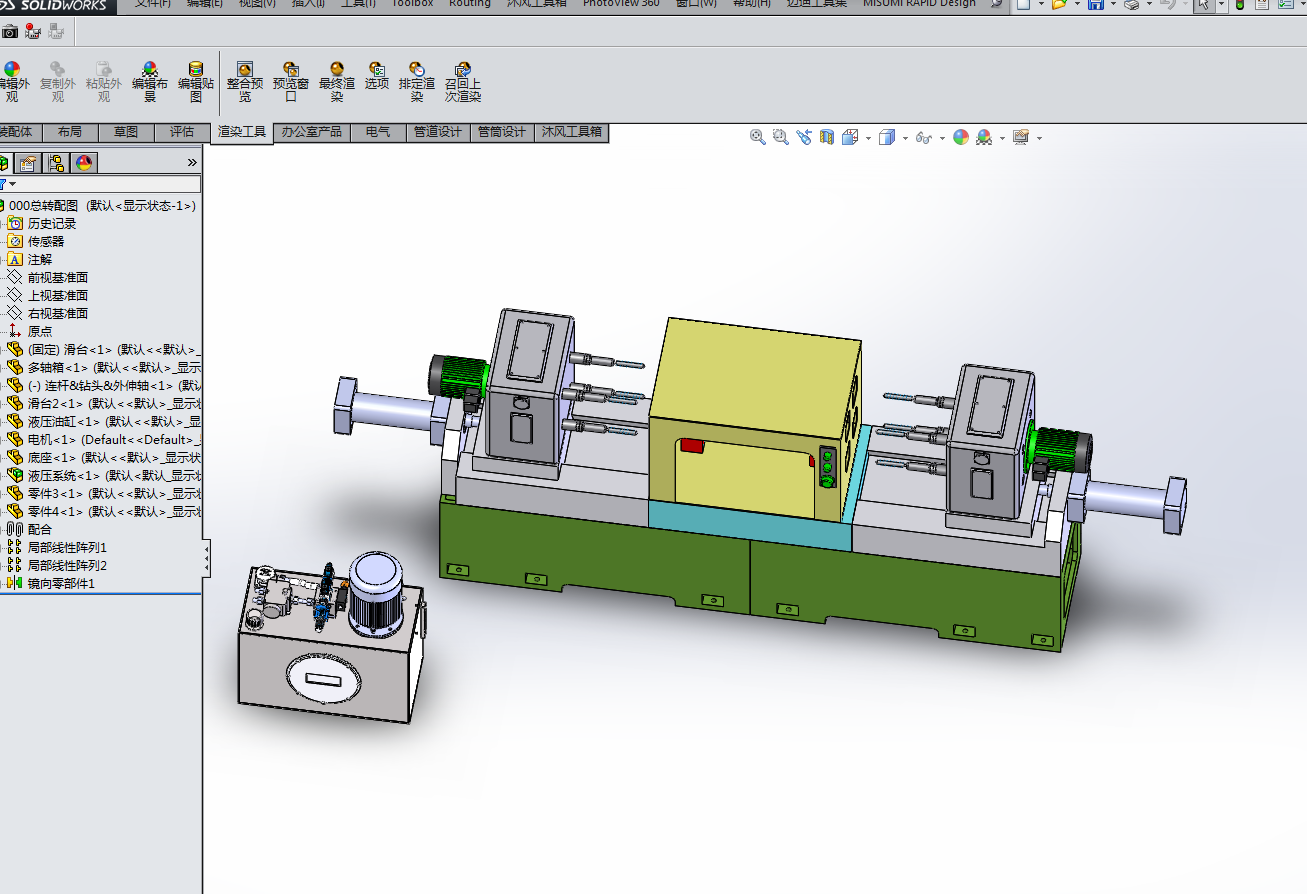Image resolution: width=1307 pixels, height=894 pixels.
Task: Click the Edit Decal (编辑贴图) tool
Action: click(x=196, y=81)
